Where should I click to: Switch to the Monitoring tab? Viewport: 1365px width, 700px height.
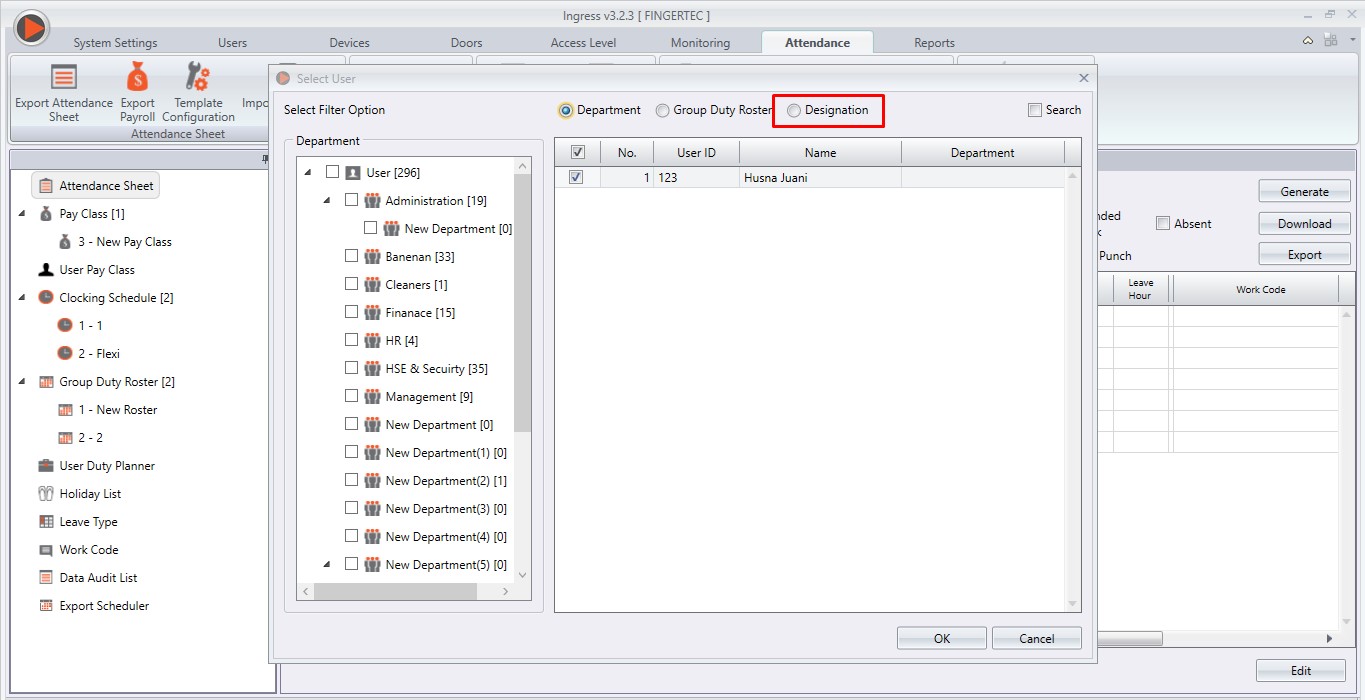700,43
